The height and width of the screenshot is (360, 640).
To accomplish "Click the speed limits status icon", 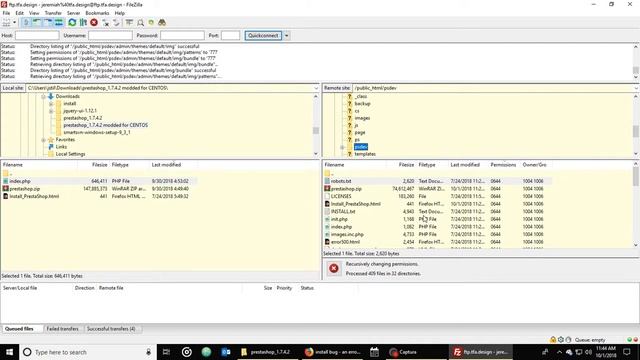I will (568, 340).
